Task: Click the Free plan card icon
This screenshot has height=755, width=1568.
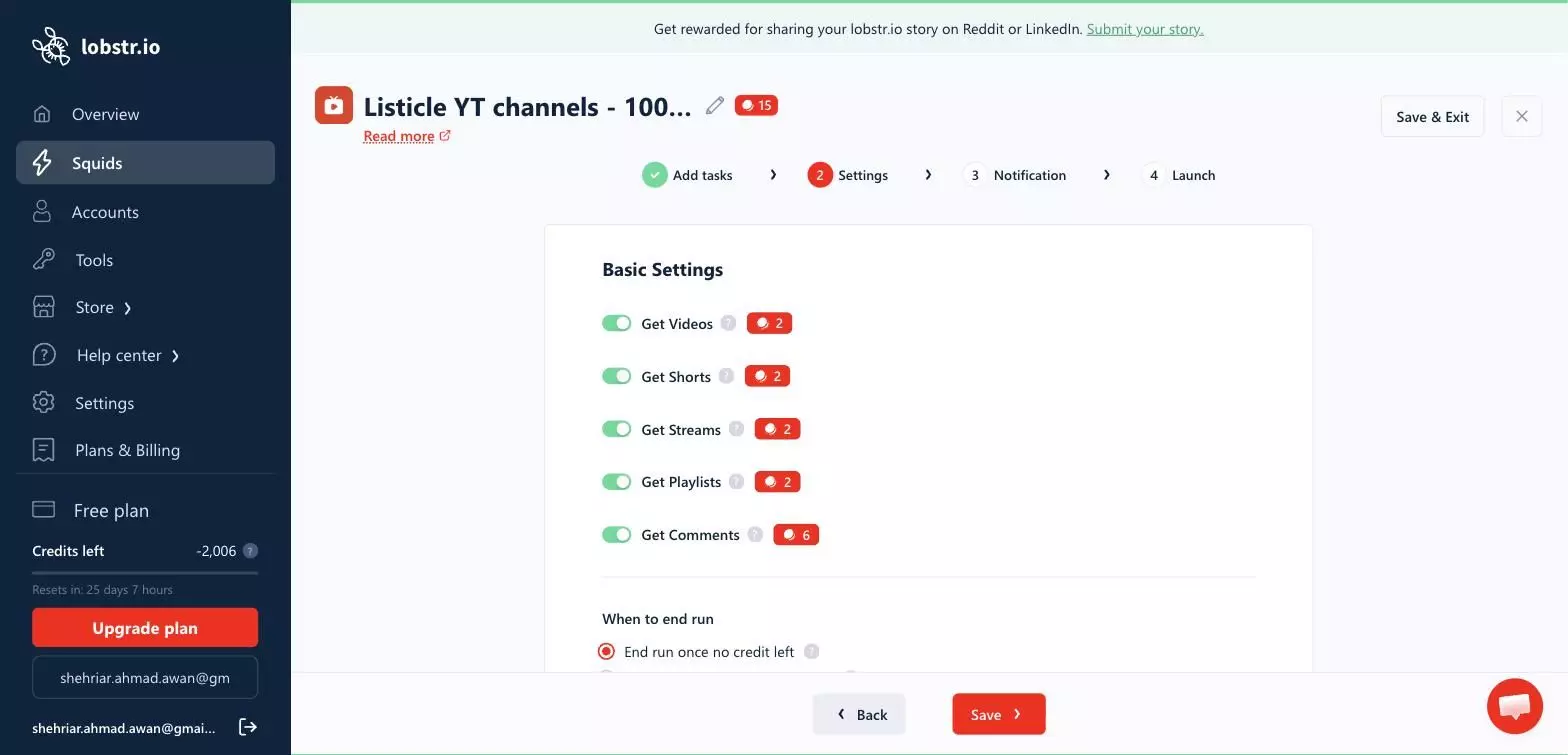Action: [x=43, y=510]
